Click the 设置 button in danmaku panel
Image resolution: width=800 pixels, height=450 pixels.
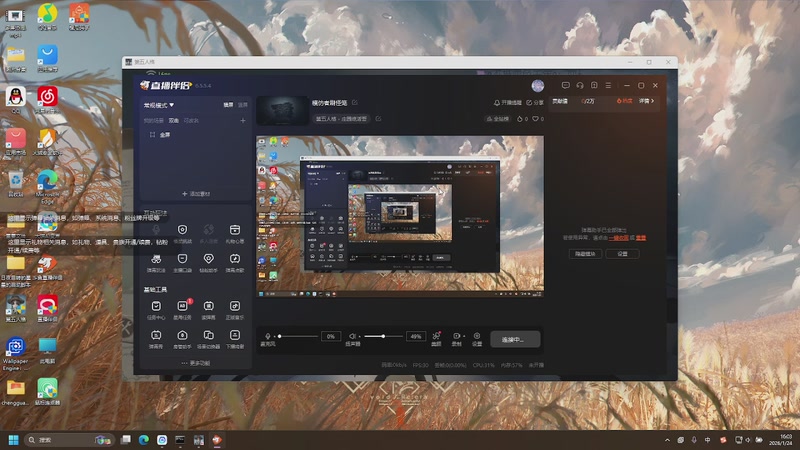622,254
